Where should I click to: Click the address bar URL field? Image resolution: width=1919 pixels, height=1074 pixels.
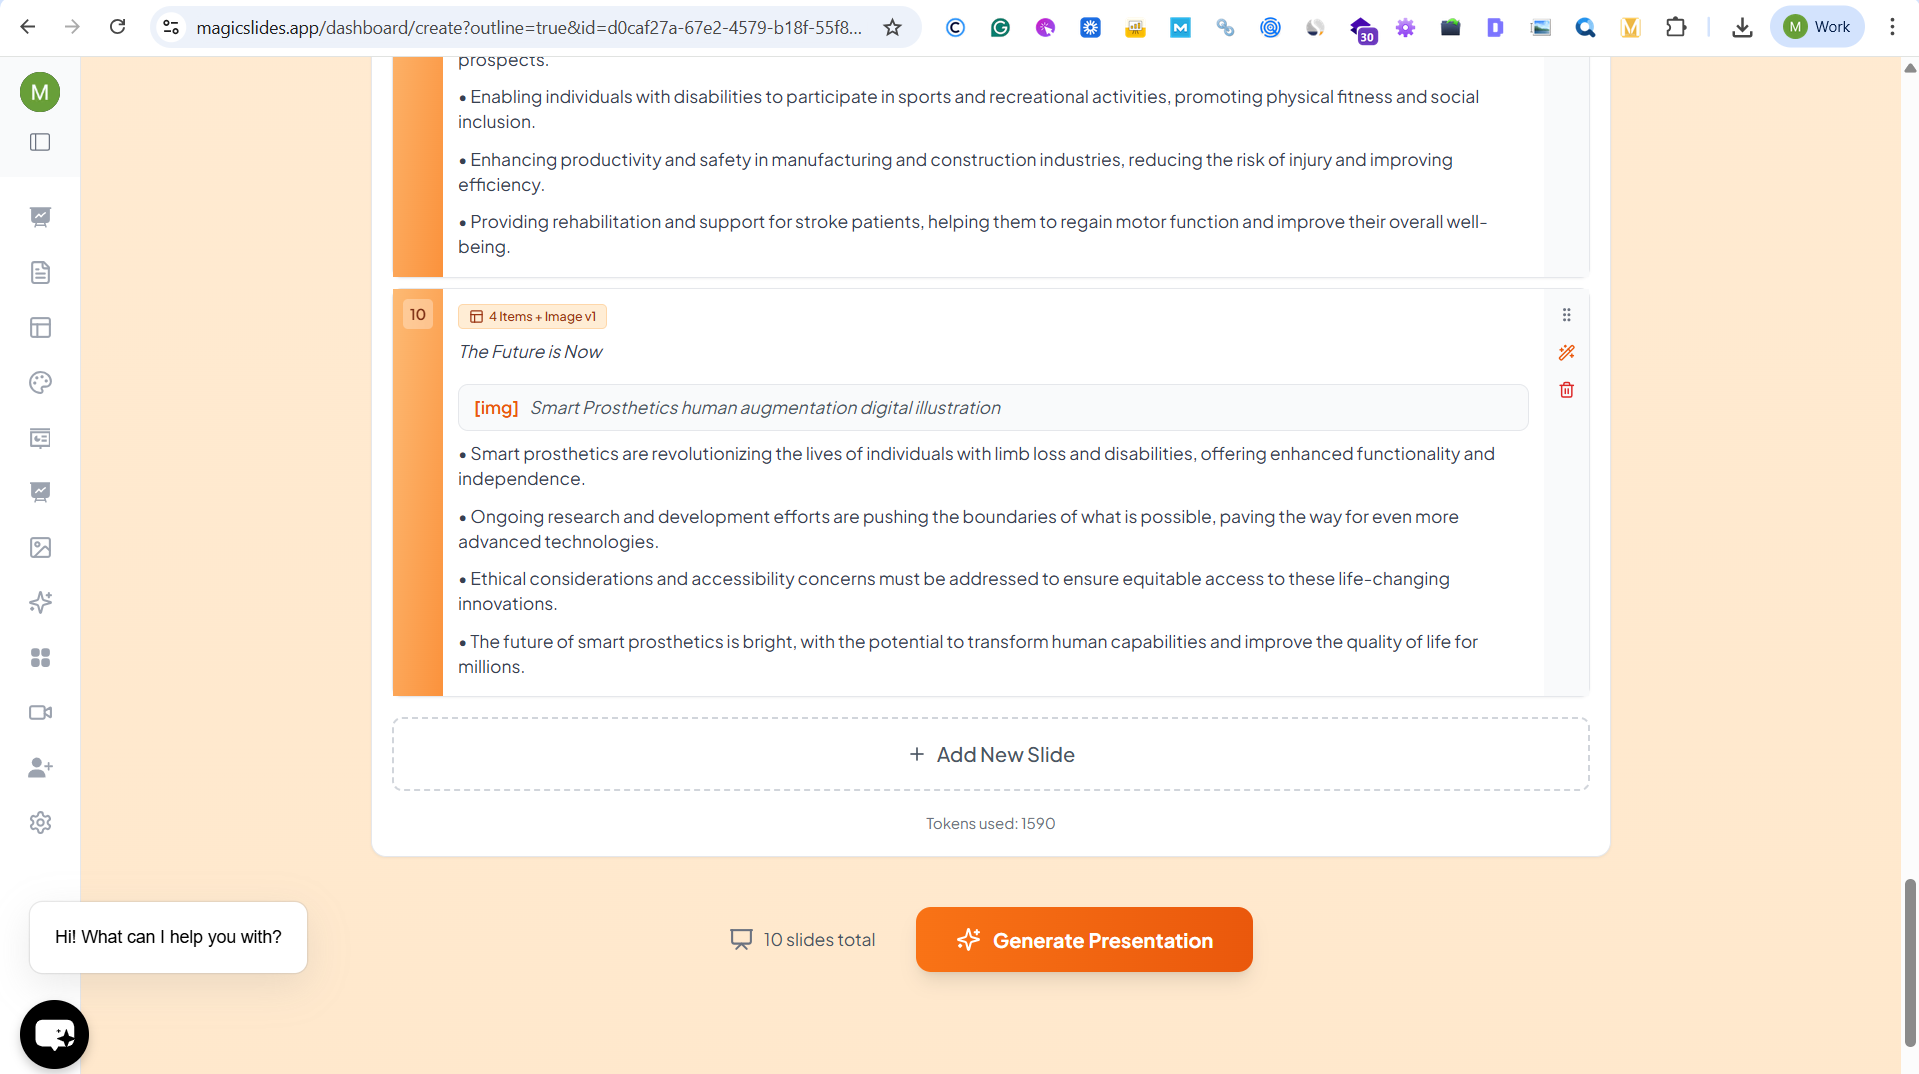tap(529, 27)
